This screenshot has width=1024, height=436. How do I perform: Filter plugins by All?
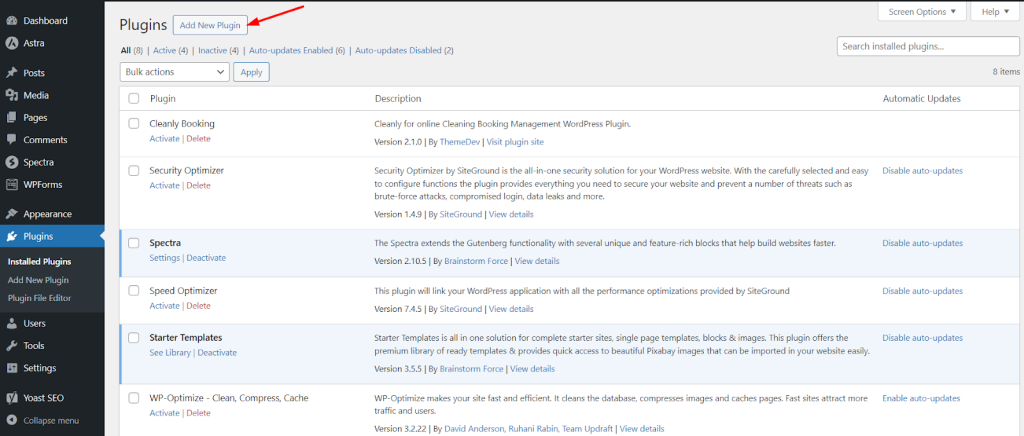[125, 50]
